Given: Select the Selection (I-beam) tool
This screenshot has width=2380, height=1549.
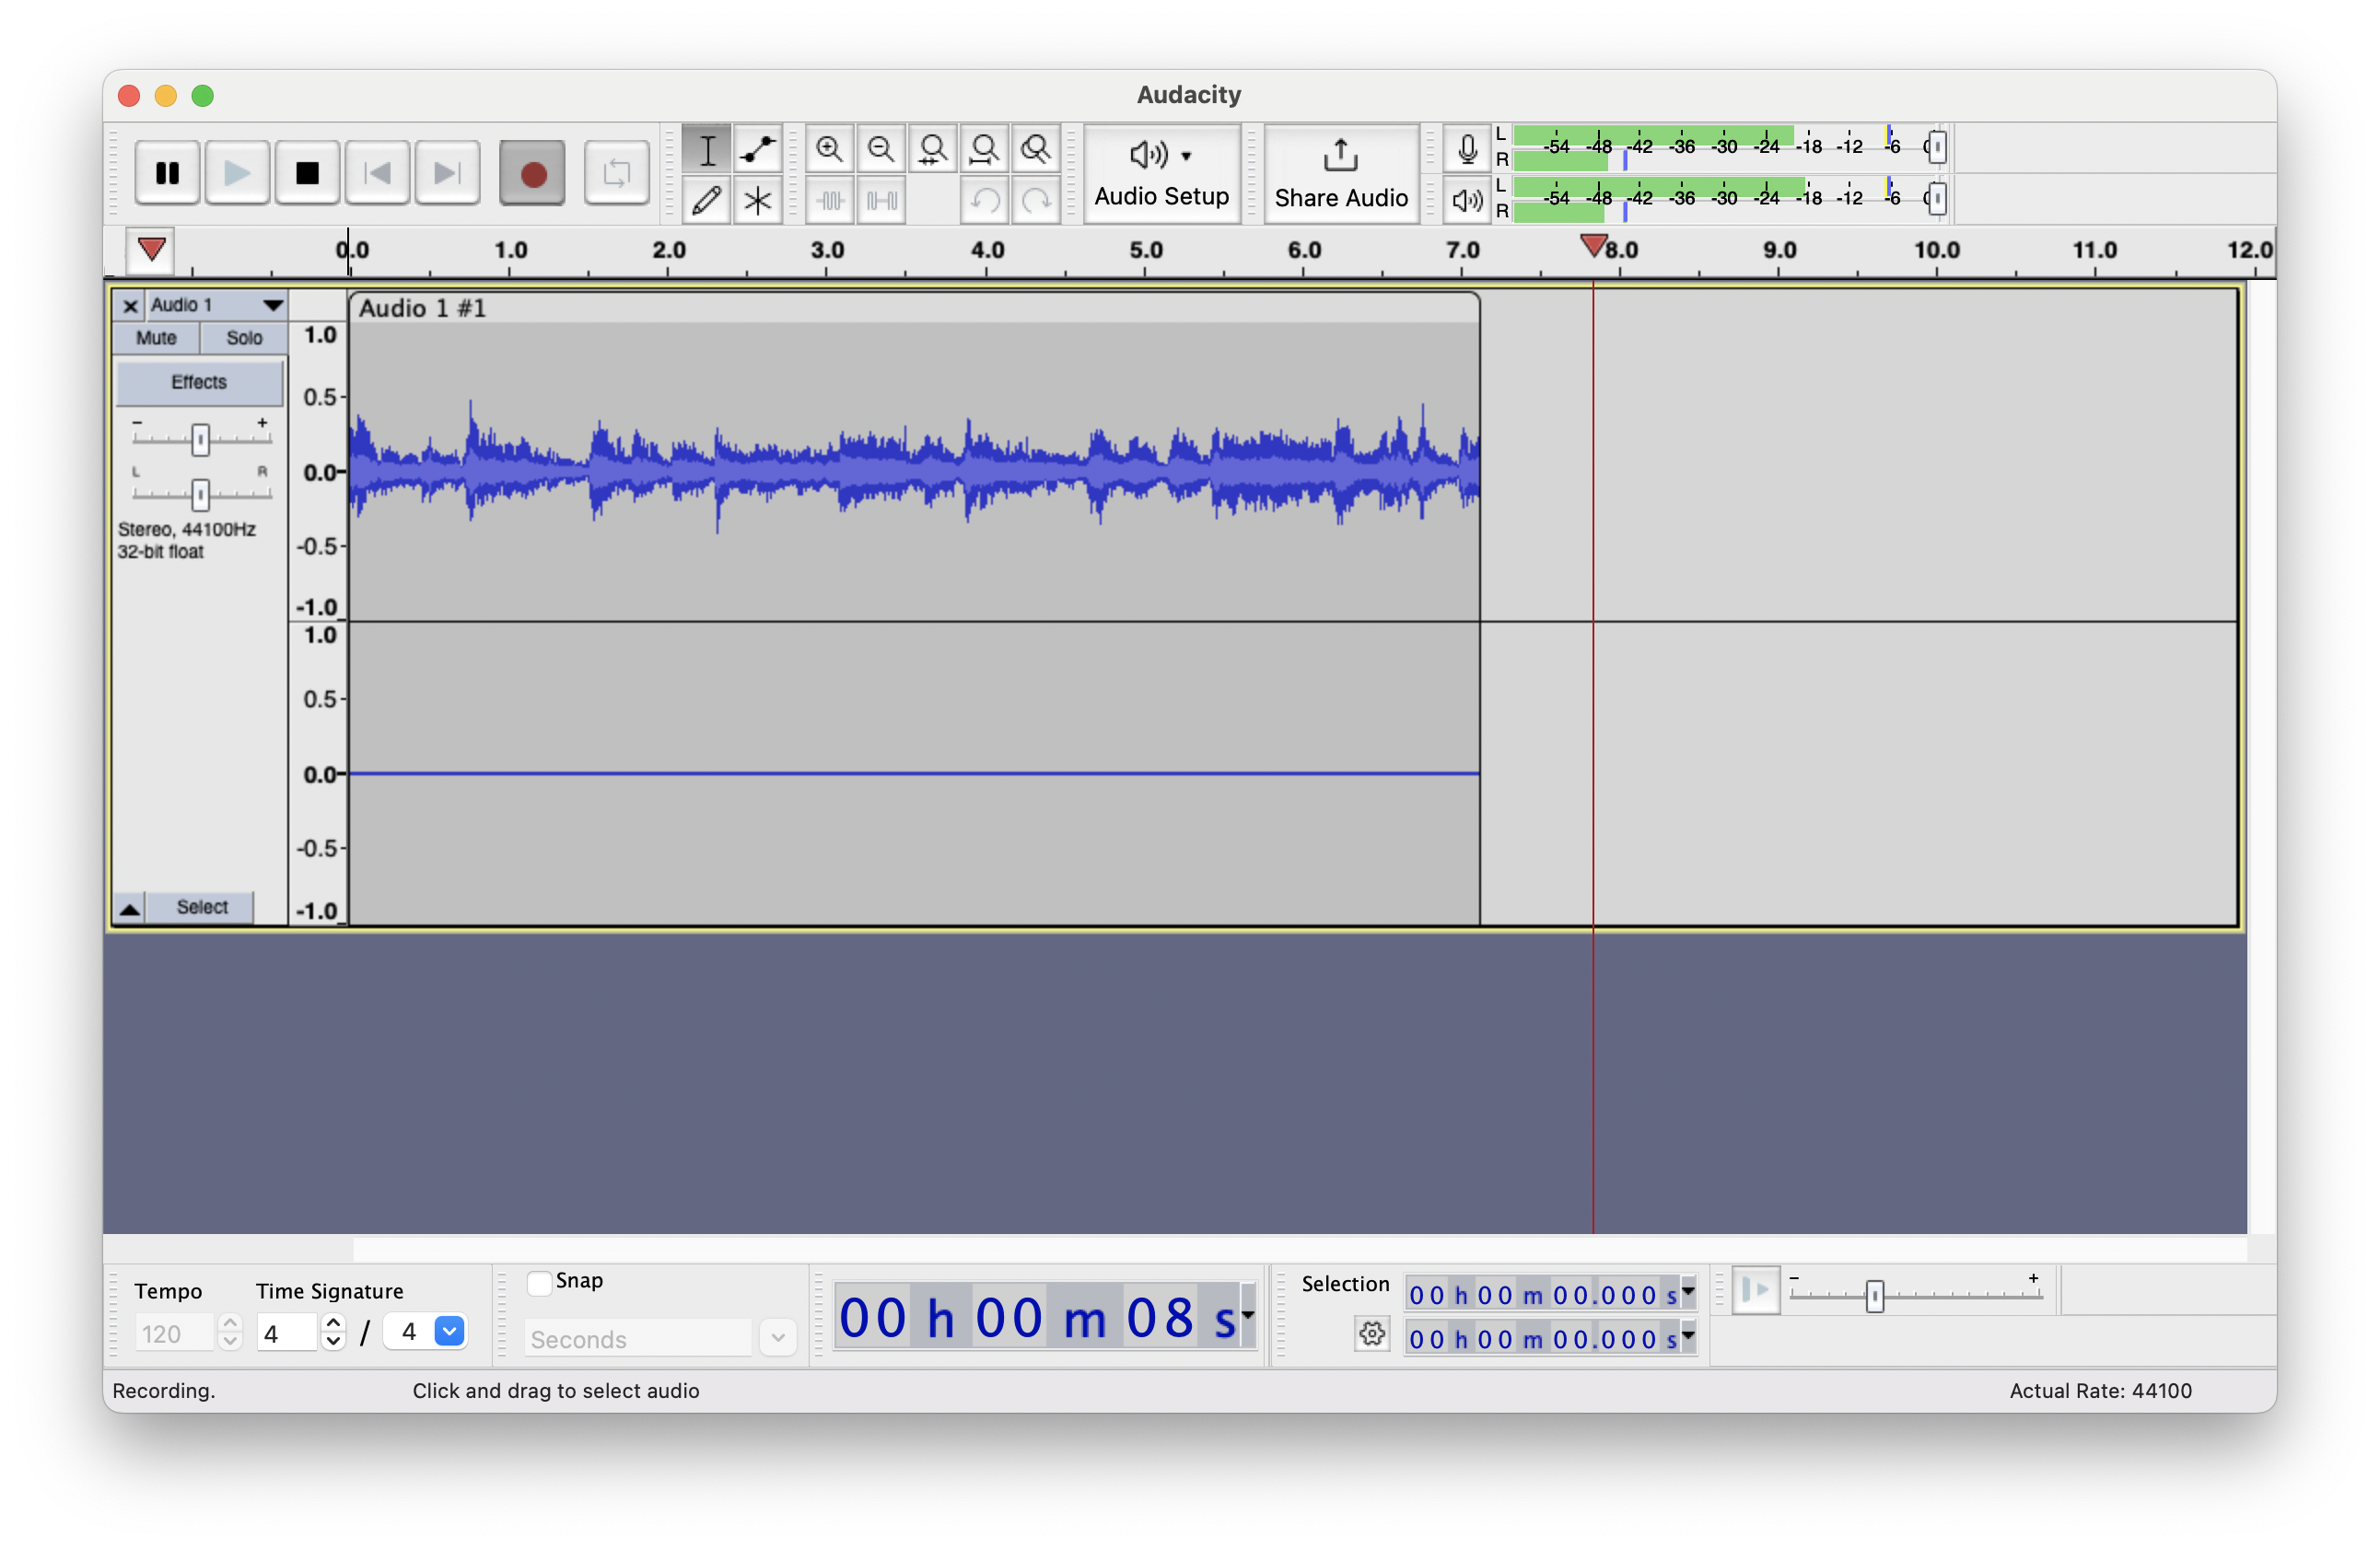Looking at the screenshot, I should tap(707, 150).
